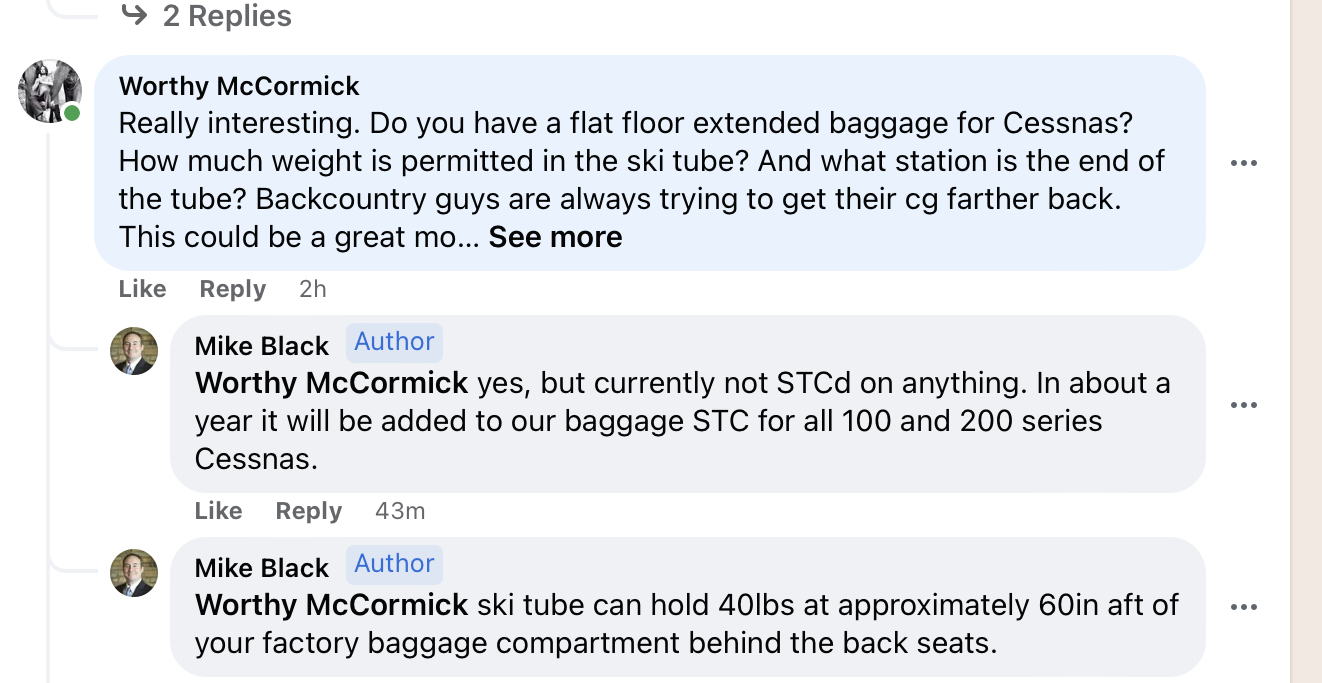Click Mike Black's name on ski tube reply
Viewport: 1322px width, 683px height.
tap(261, 568)
